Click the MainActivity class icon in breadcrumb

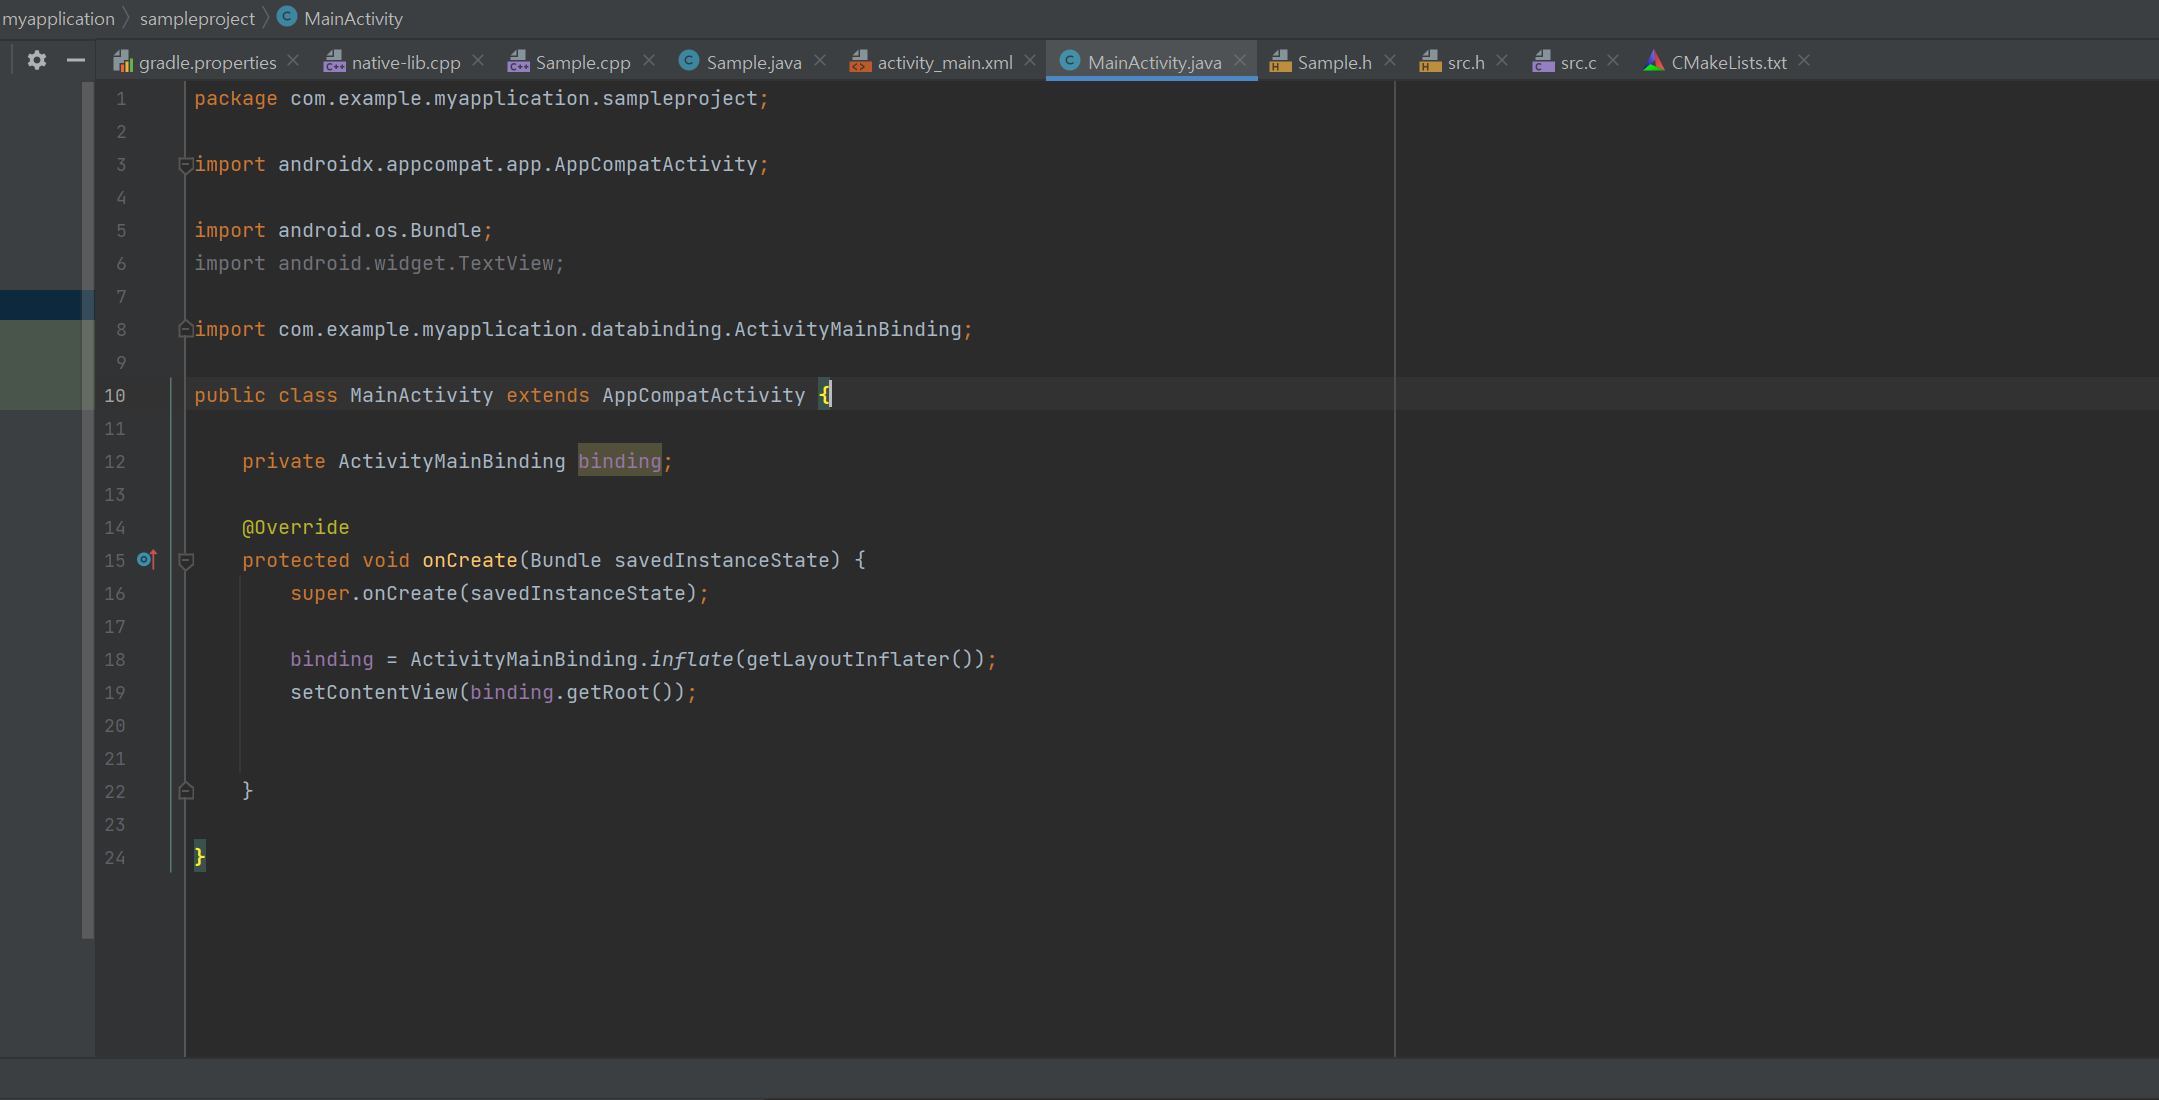[x=287, y=17]
